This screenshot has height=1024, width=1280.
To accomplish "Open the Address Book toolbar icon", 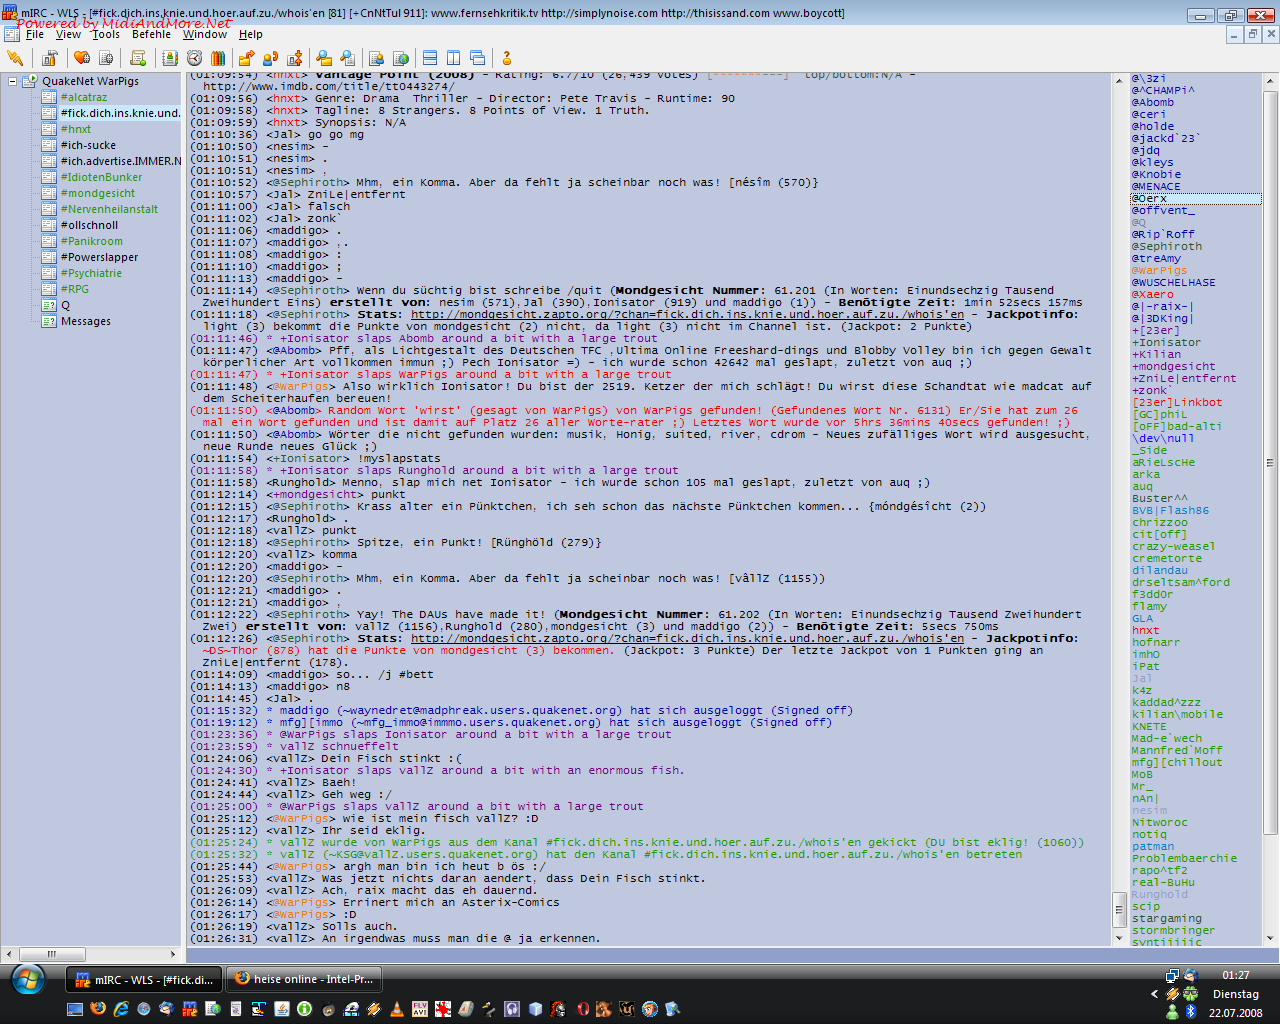I will coord(170,58).
